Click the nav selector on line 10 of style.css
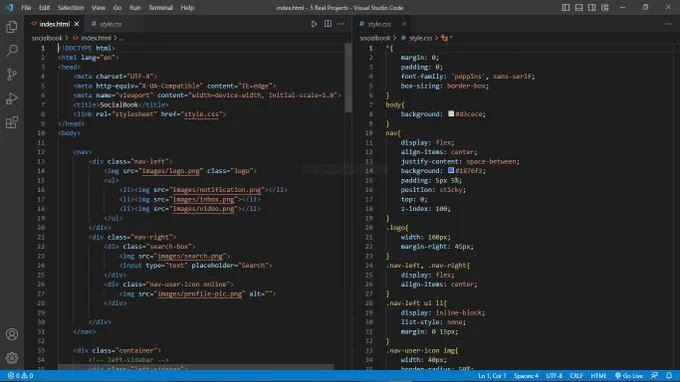Screen dimensions: 680x382 pyautogui.click(x=392, y=133)
